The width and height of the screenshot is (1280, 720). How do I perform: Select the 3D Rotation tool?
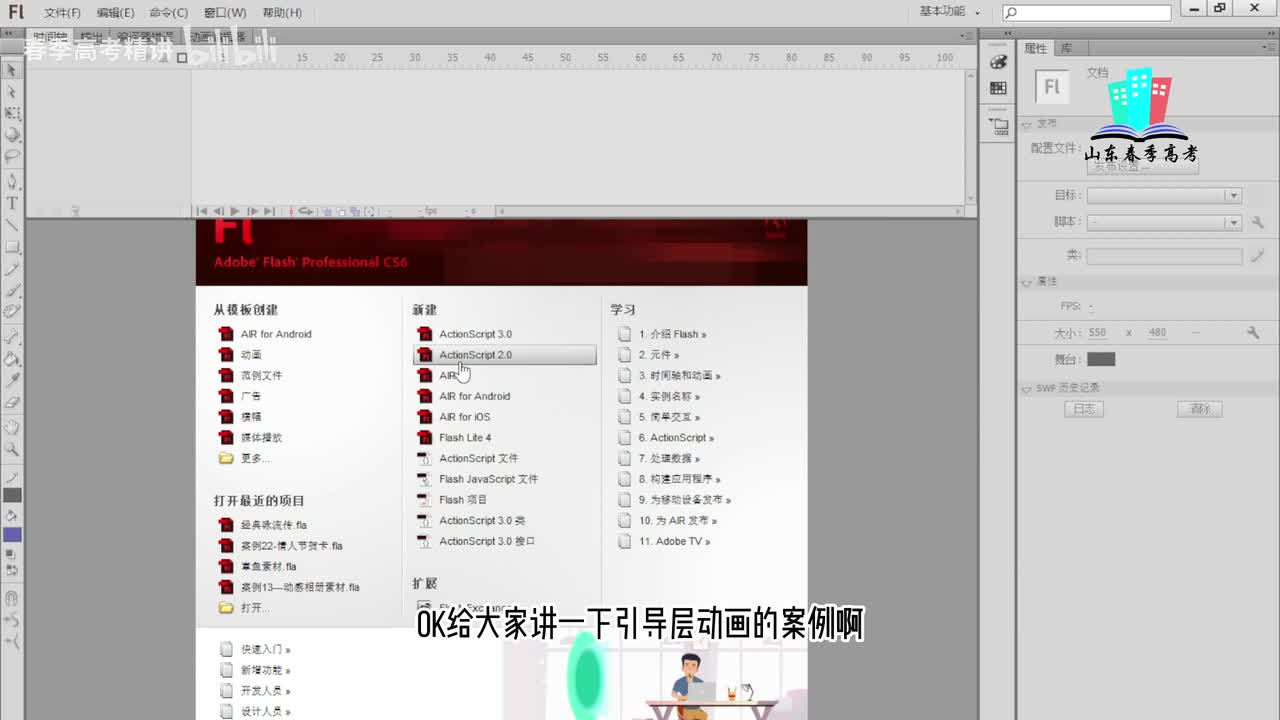point(12,134)
